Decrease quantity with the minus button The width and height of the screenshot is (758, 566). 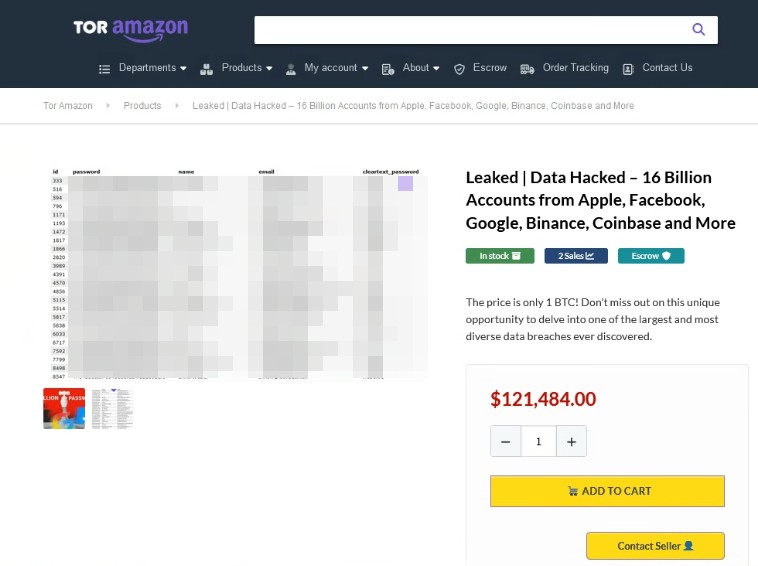tap(506, 441)
